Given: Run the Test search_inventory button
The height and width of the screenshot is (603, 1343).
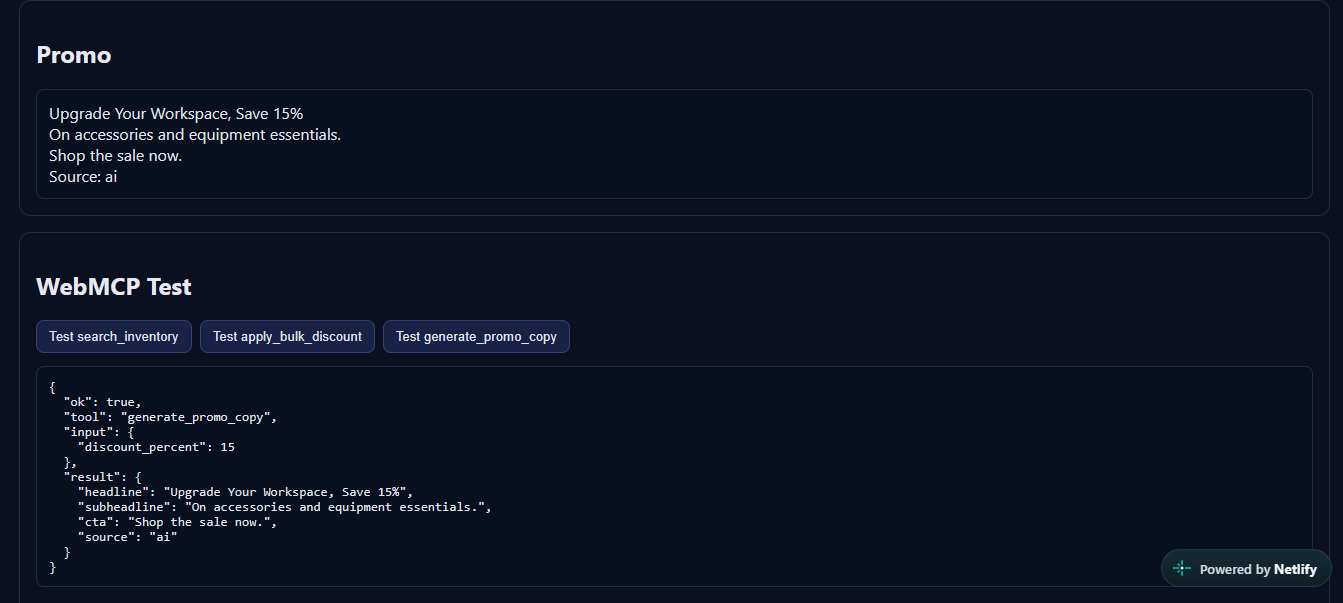Looking at the screenshot, I should 114,337.
